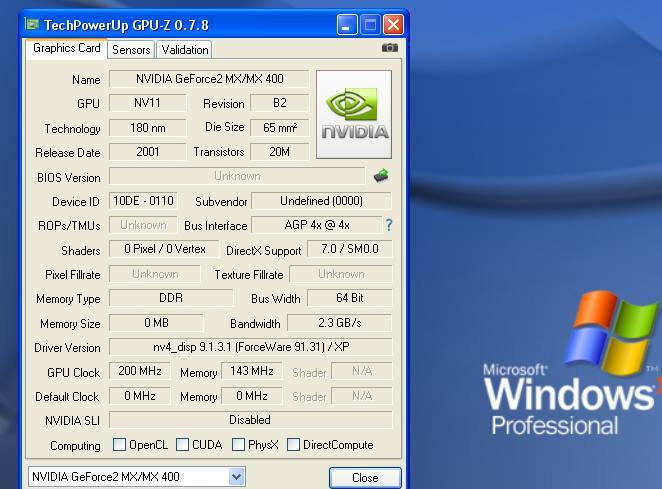Toggle the CUDA checkbox
This screenshot has width=662, height=489.
coord(182,444)
